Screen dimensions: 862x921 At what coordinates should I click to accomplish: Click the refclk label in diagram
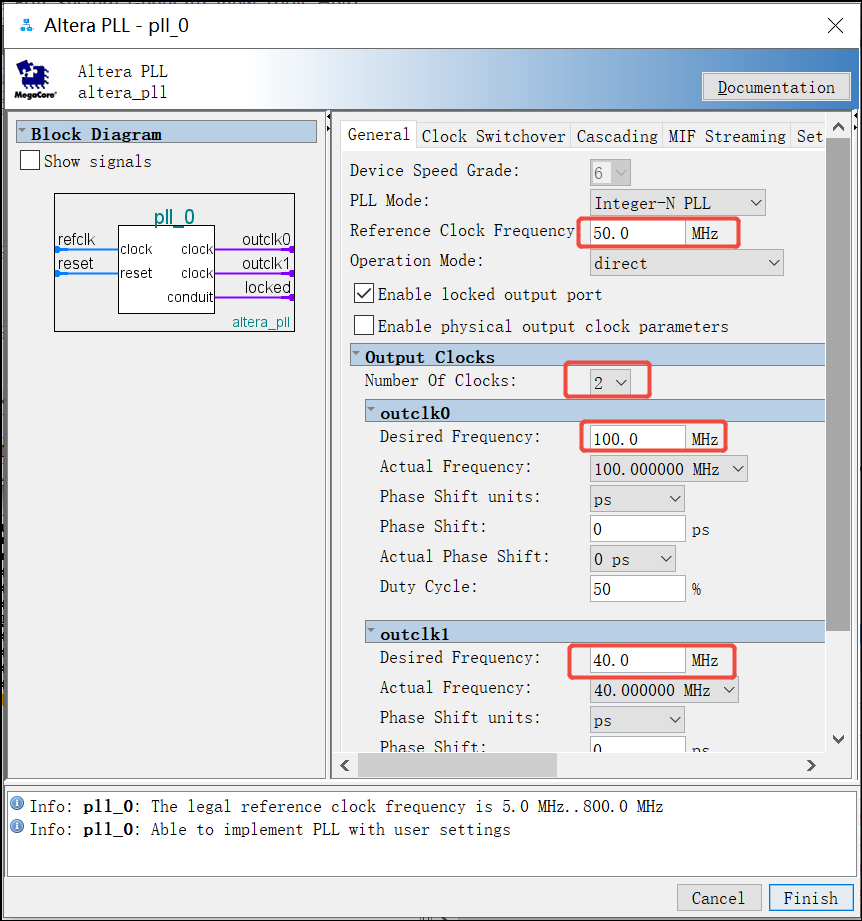[76, 239]
